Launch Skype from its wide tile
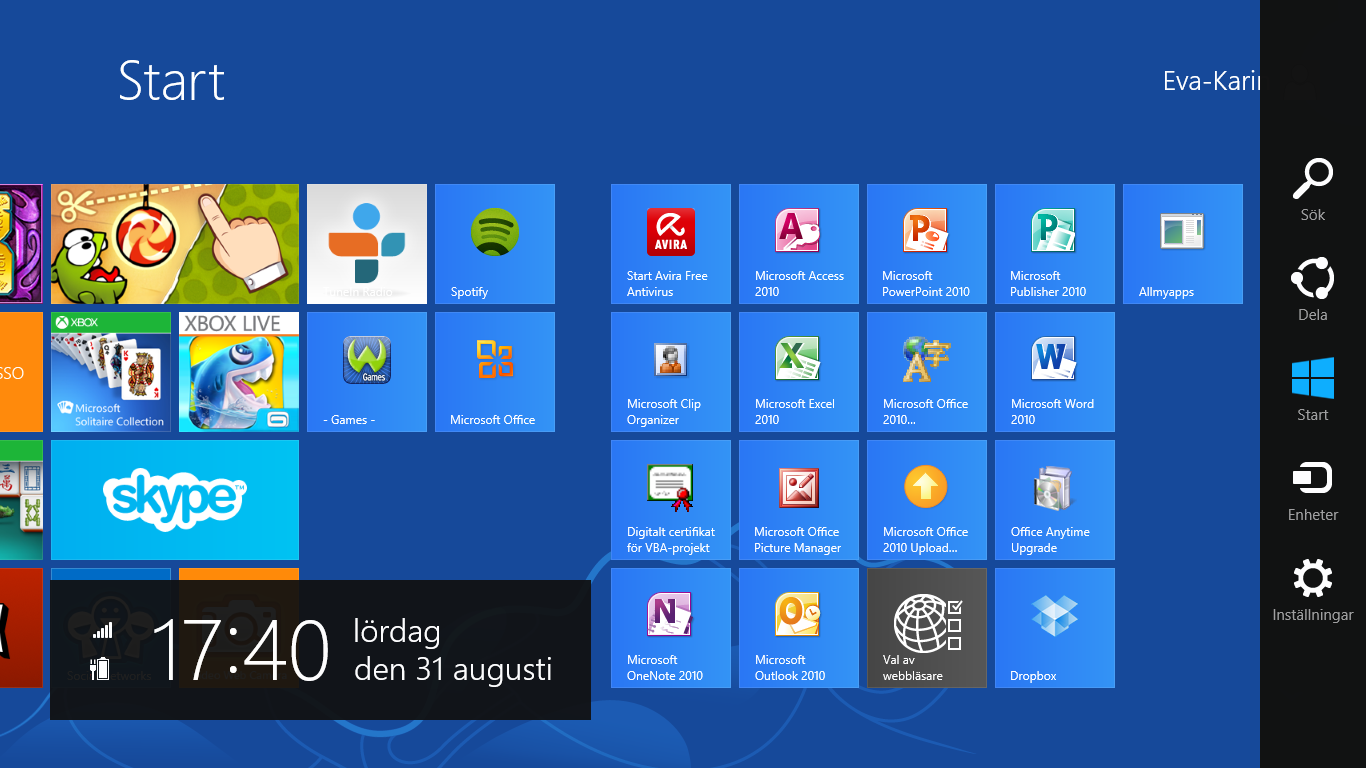This screenshot has width=1366, height=768. pos(175,500)
